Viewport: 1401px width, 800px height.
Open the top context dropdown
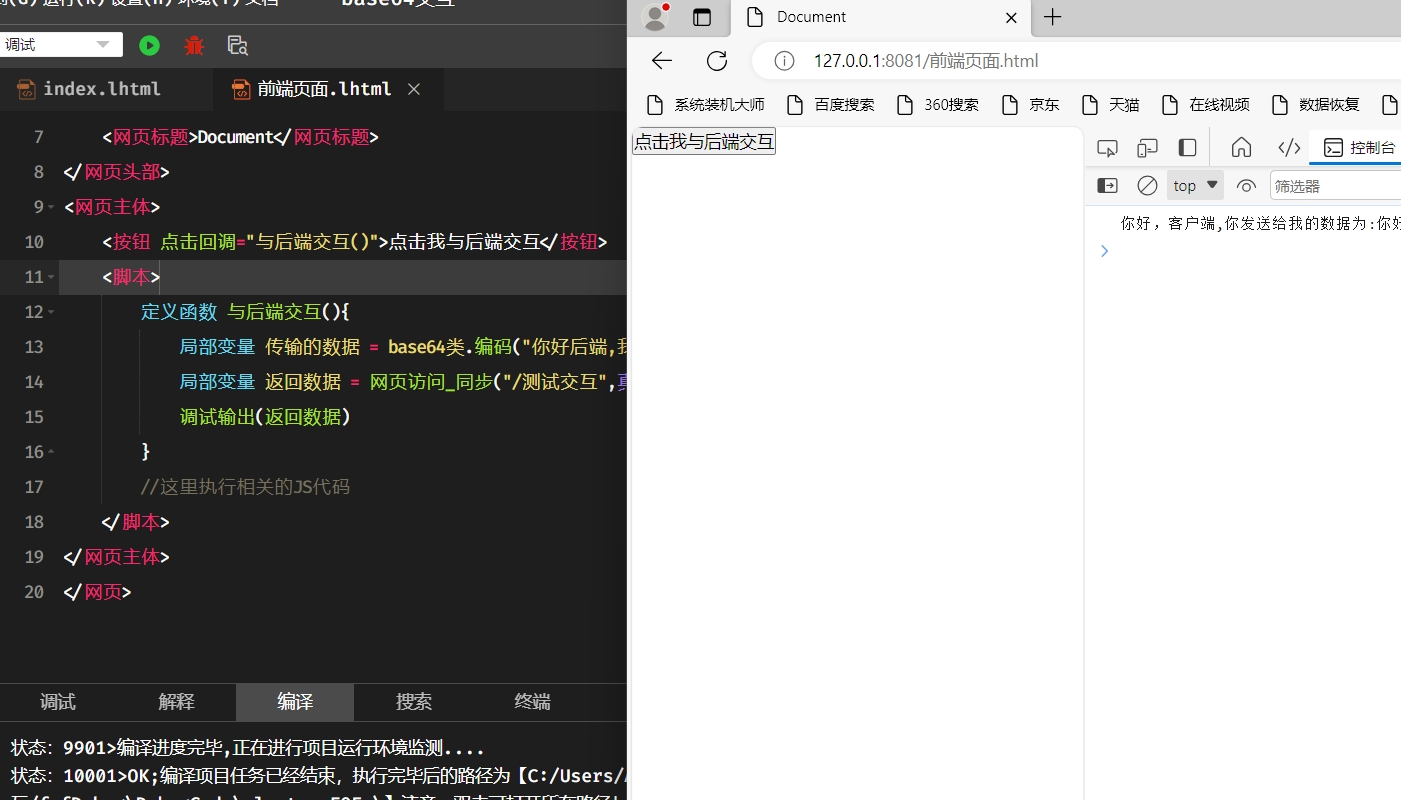(1195, 186)
